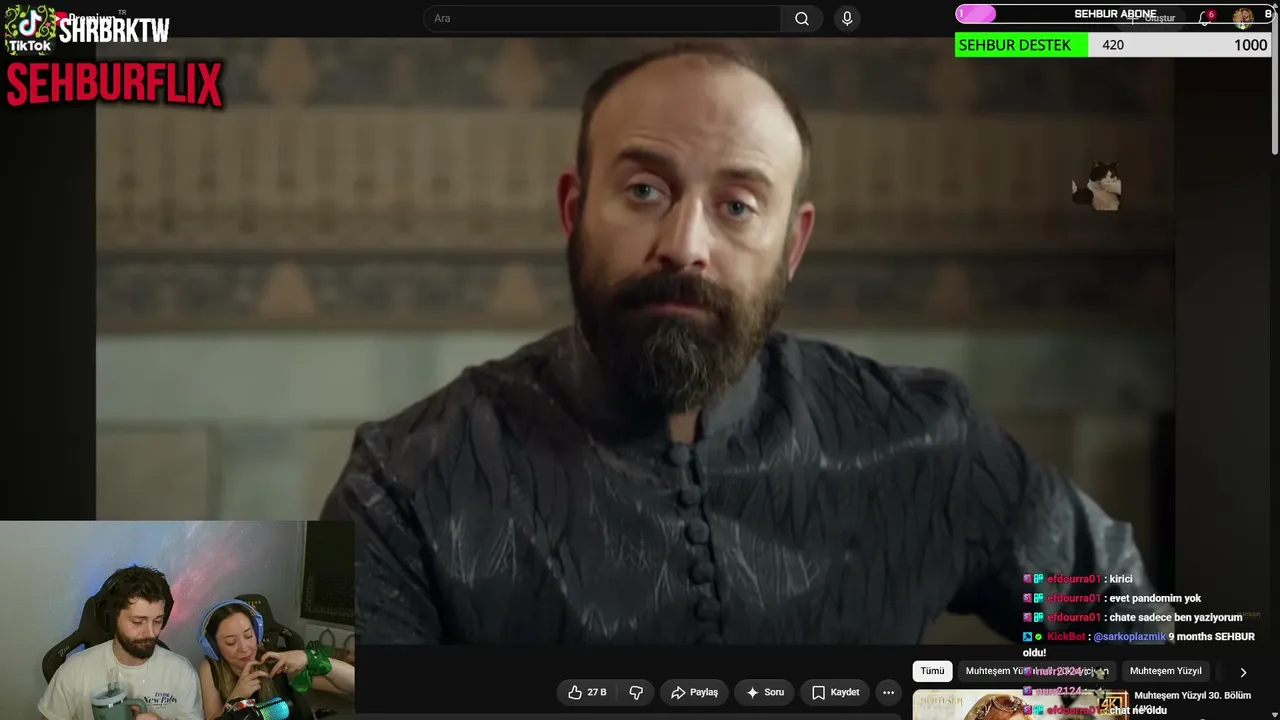Click the main video player

point(635,341)
